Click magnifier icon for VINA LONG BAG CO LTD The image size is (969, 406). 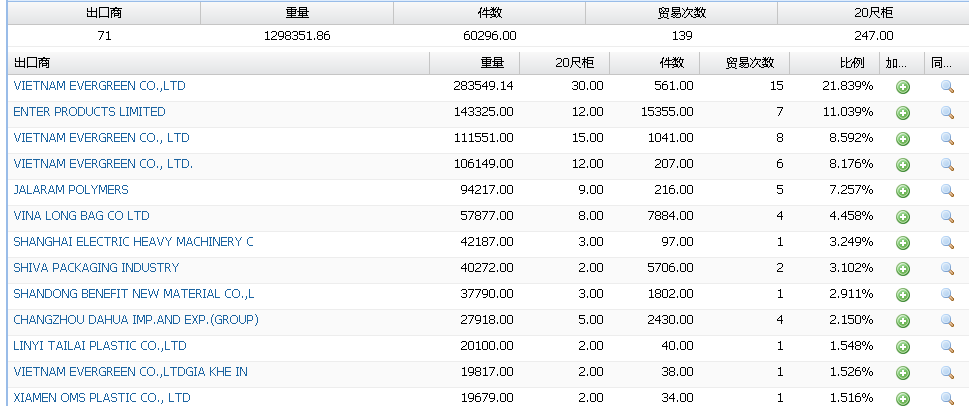(947, 217)
